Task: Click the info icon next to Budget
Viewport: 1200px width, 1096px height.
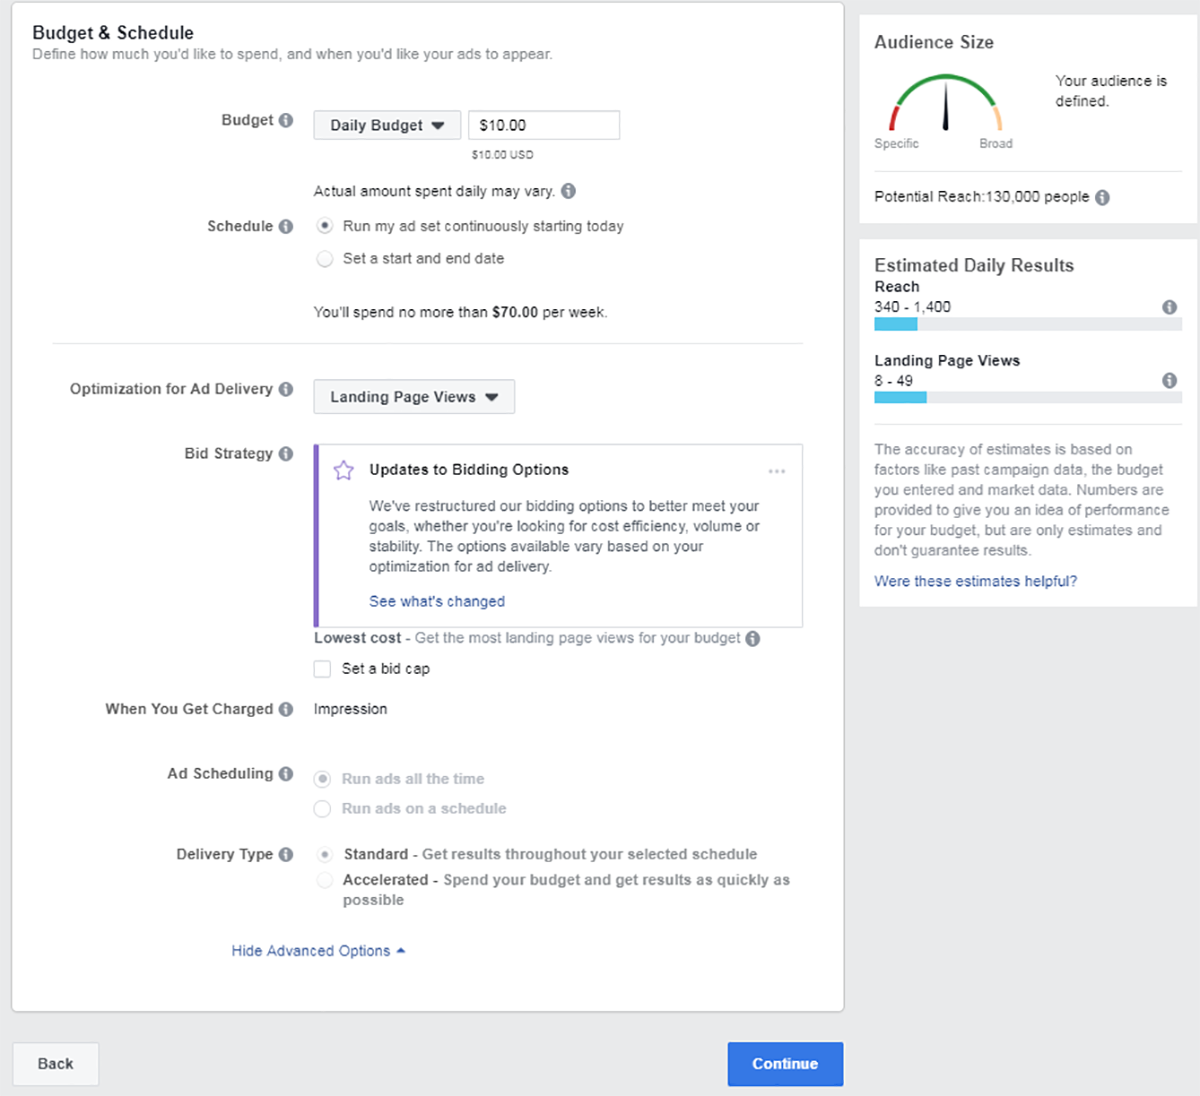Action: (286, 121)
